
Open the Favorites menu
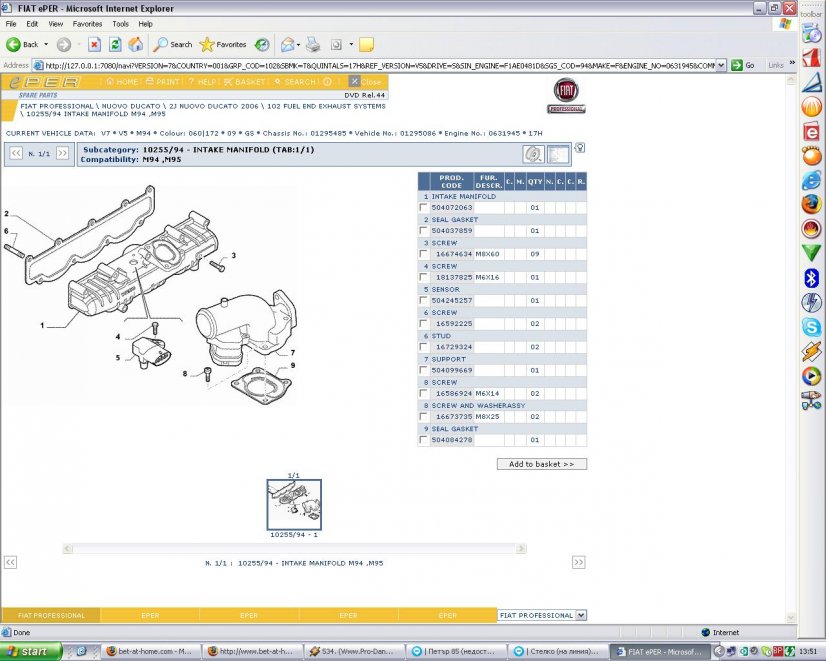click(x=87, y=23)
